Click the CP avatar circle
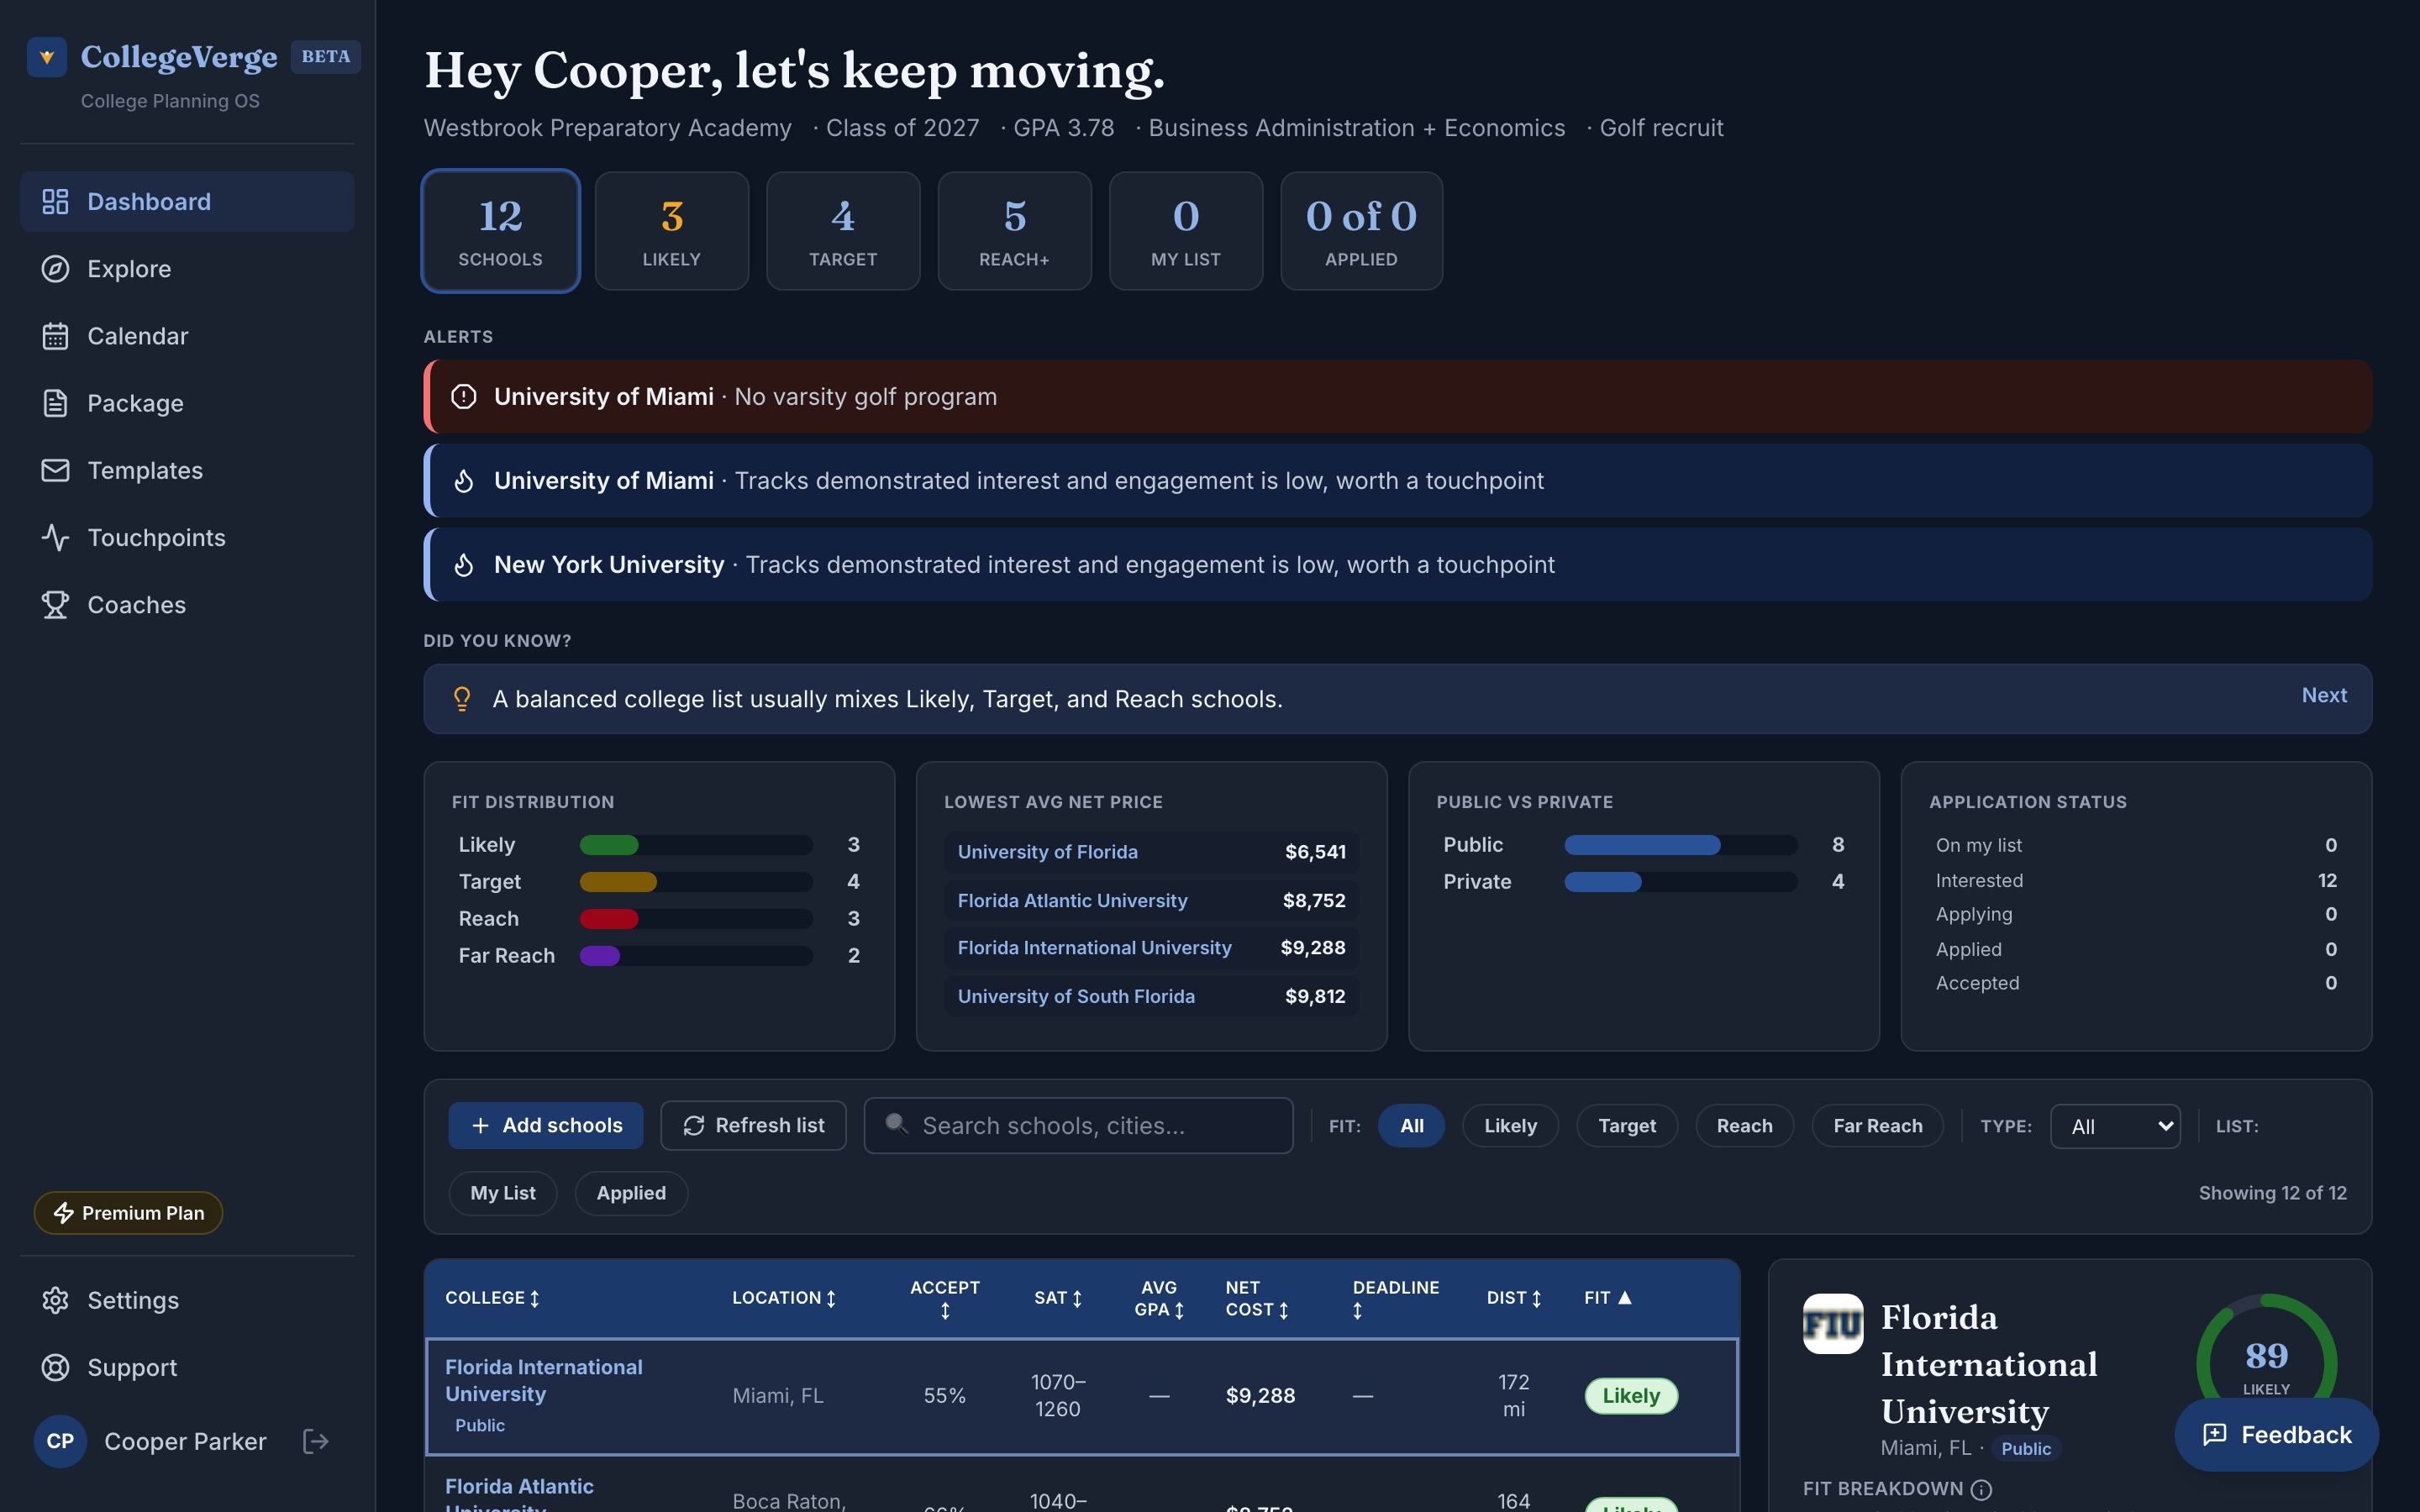 [60, 1441]
